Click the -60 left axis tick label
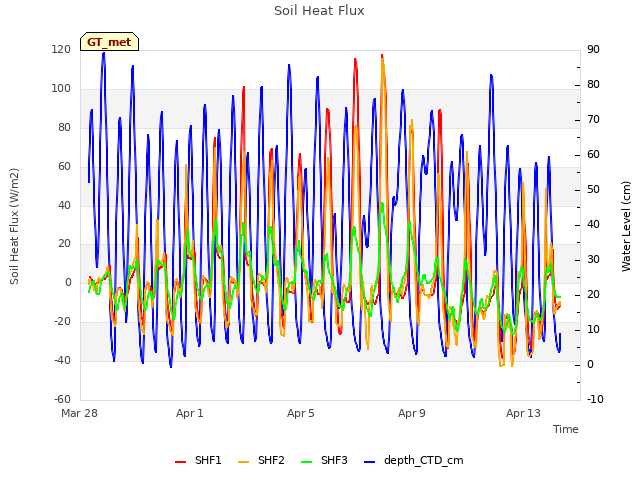 [62, 399]
